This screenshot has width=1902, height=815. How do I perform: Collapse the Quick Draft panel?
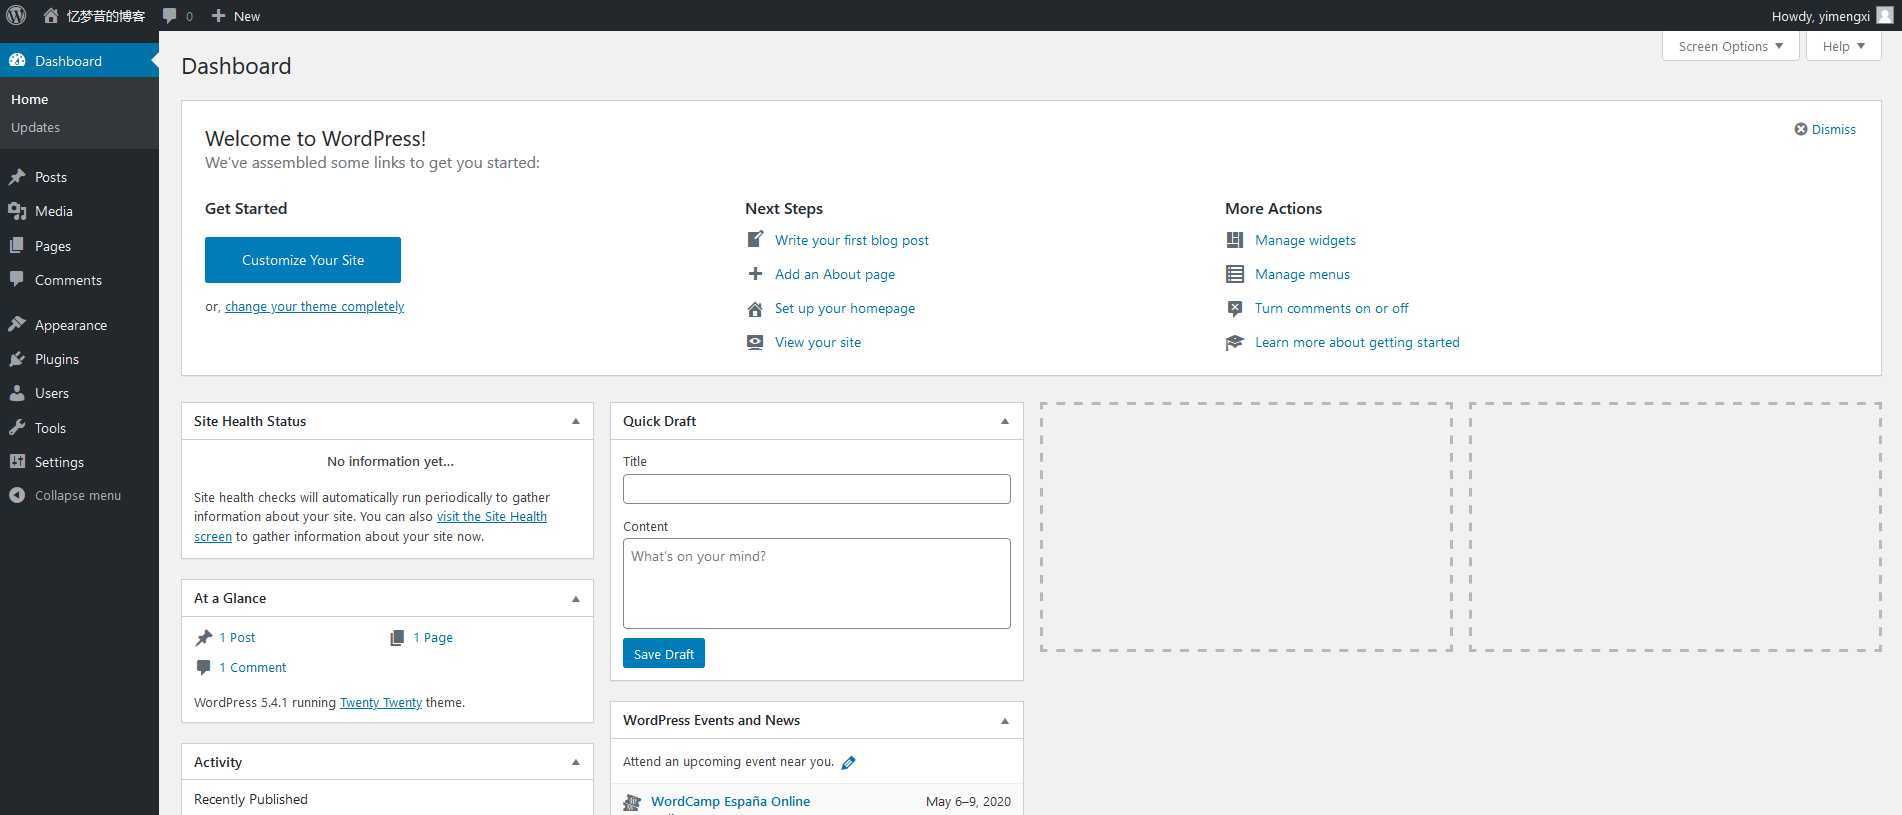click(x=1005, y=421)
